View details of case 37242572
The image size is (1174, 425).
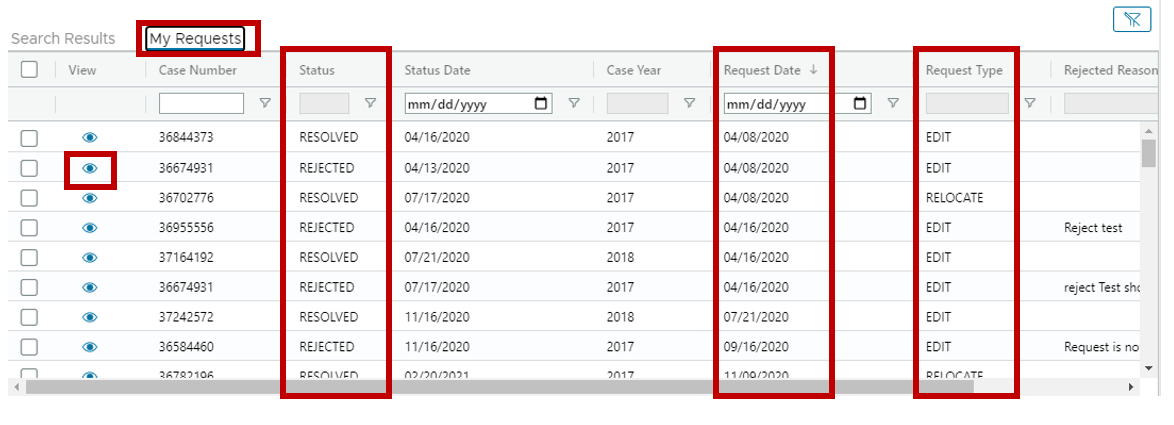tap(90, 317)
